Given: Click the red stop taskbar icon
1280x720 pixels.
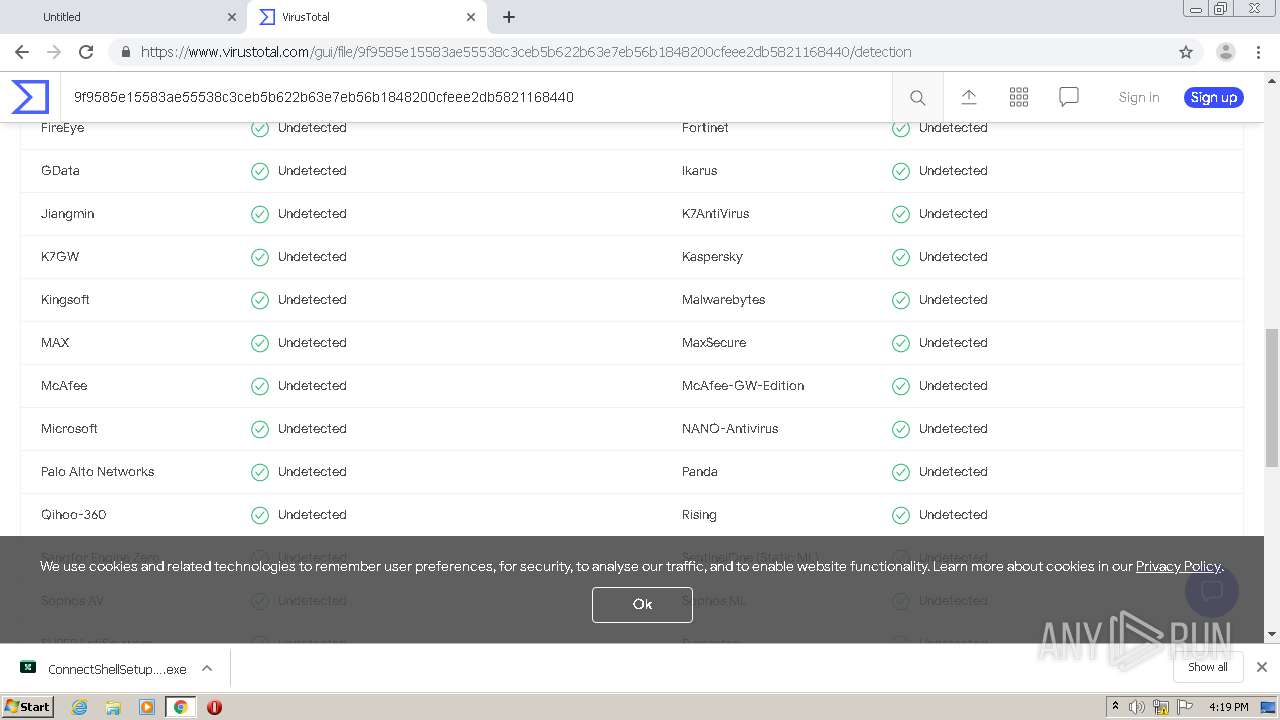Looking at the screenshot, I should [214, 707].
